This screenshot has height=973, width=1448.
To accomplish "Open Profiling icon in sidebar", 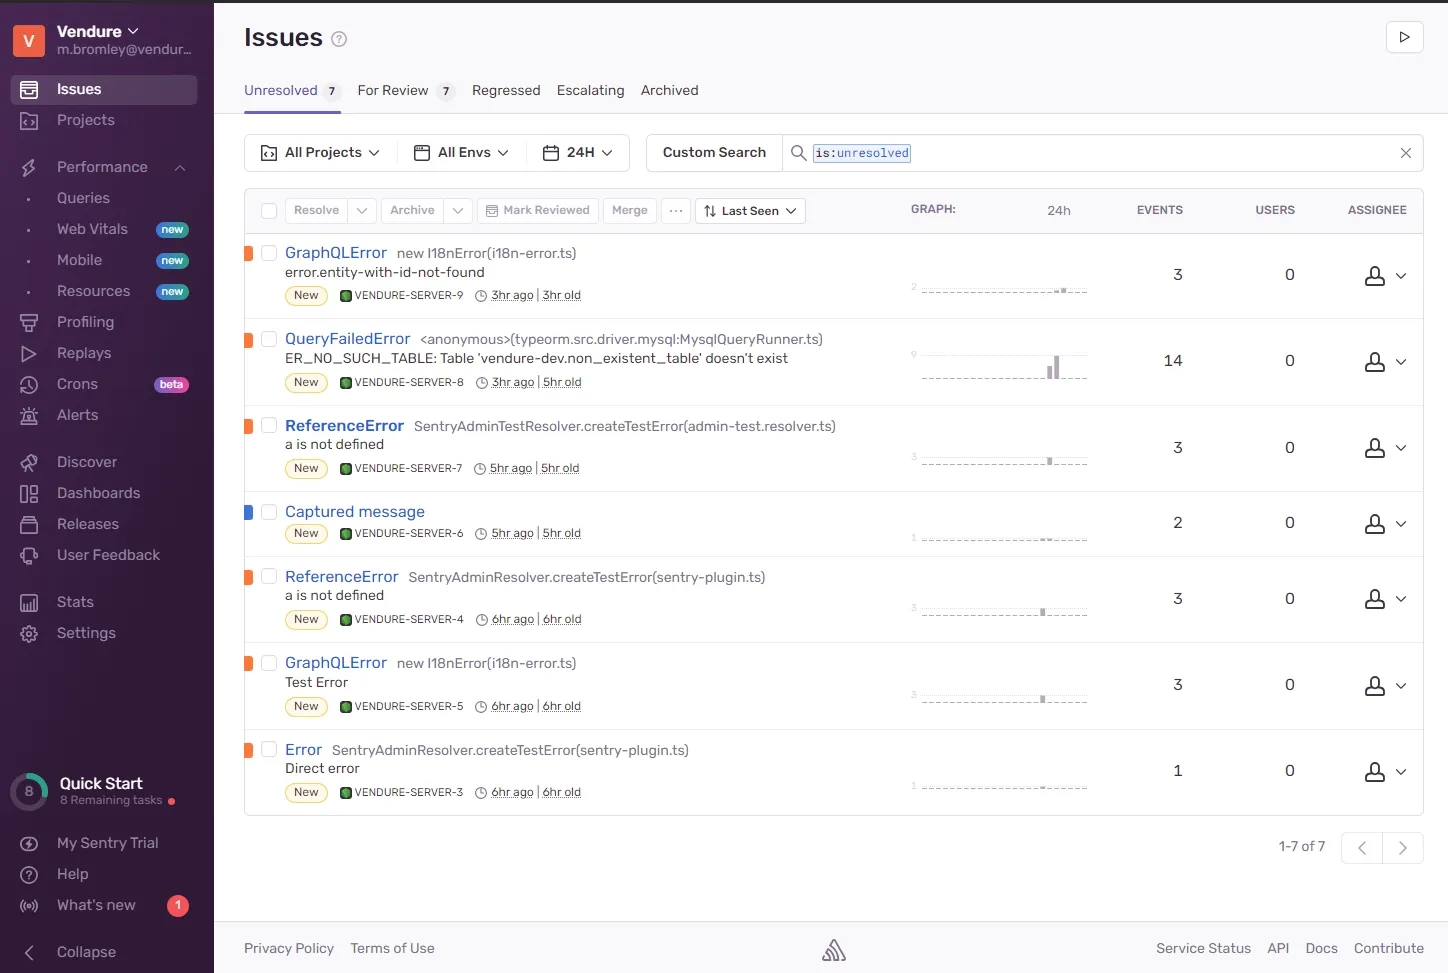I will tap(29, 323).
